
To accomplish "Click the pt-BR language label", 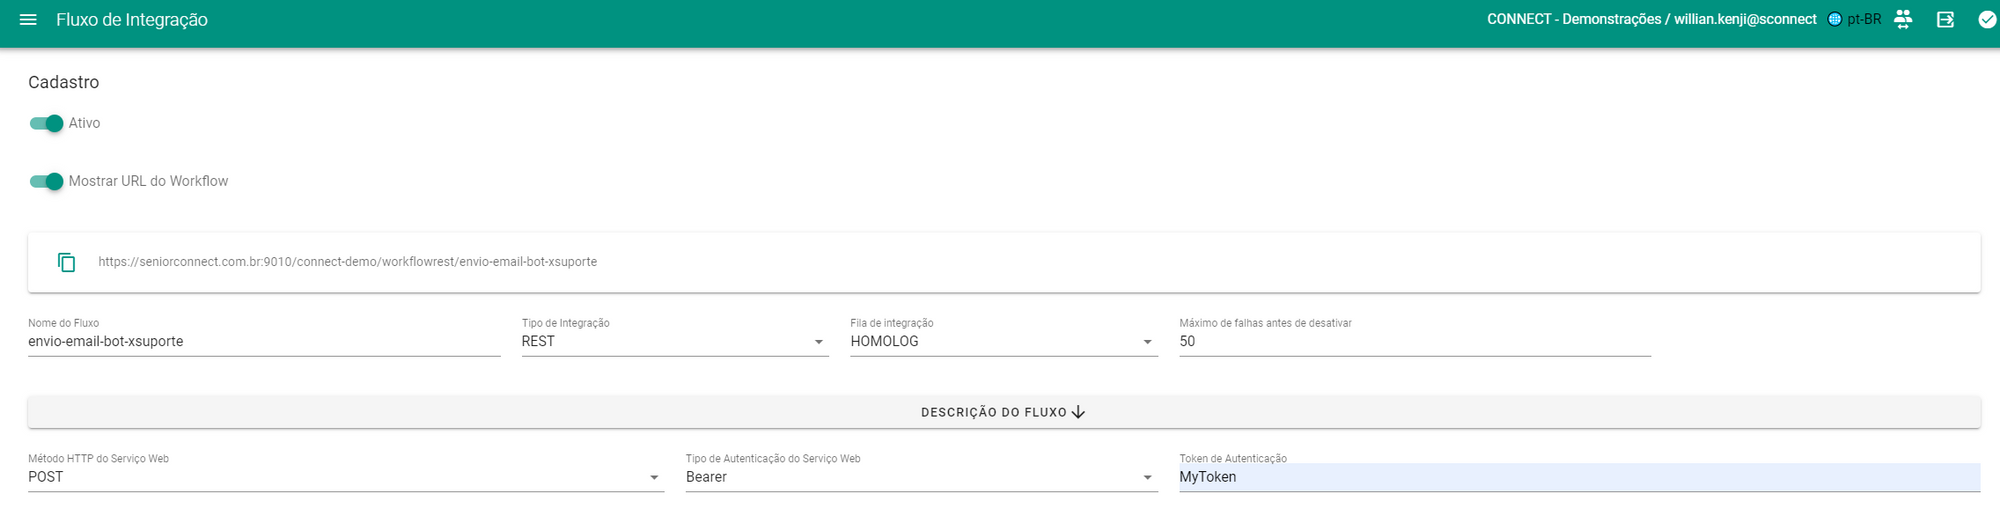I will (1864, 20).
